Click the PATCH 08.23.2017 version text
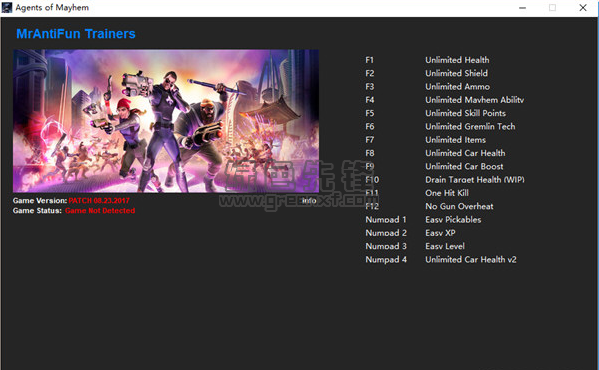Image resolution: width=599 pixels, height=370 pixels. click(x=99, y=200)
